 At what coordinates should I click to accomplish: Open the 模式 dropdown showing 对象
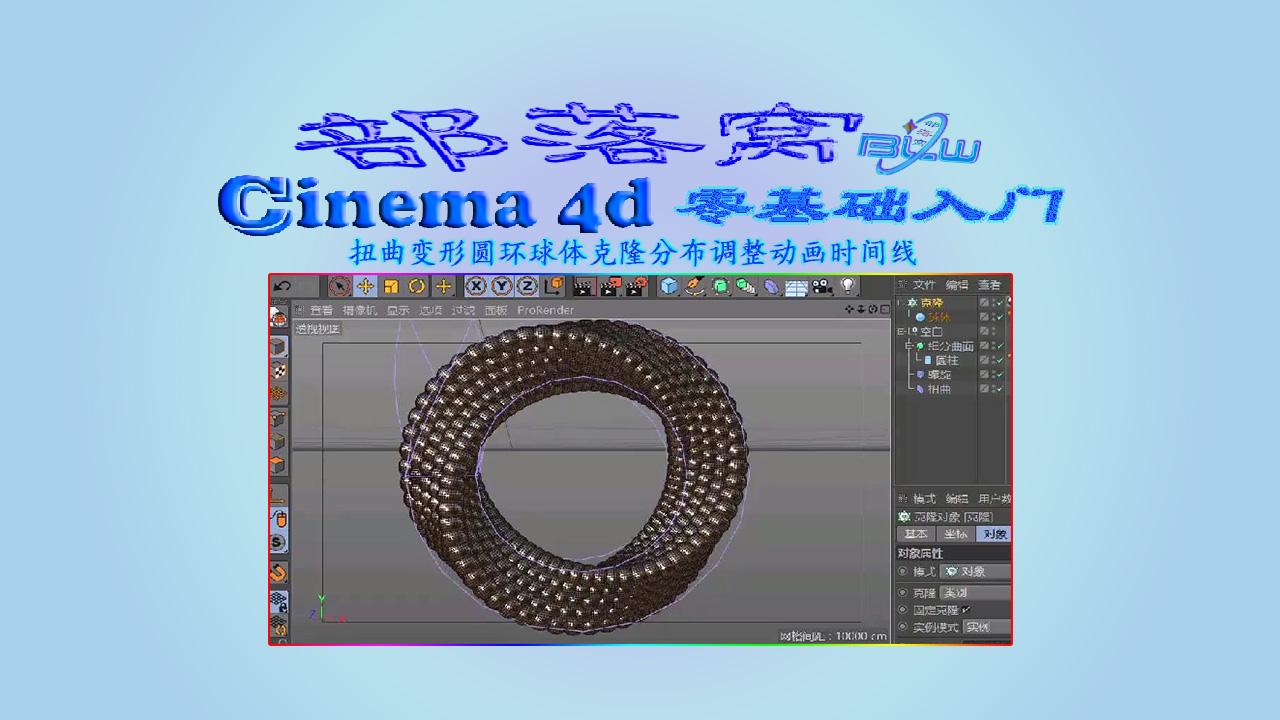pyautogui.click(x=975, y=571)
